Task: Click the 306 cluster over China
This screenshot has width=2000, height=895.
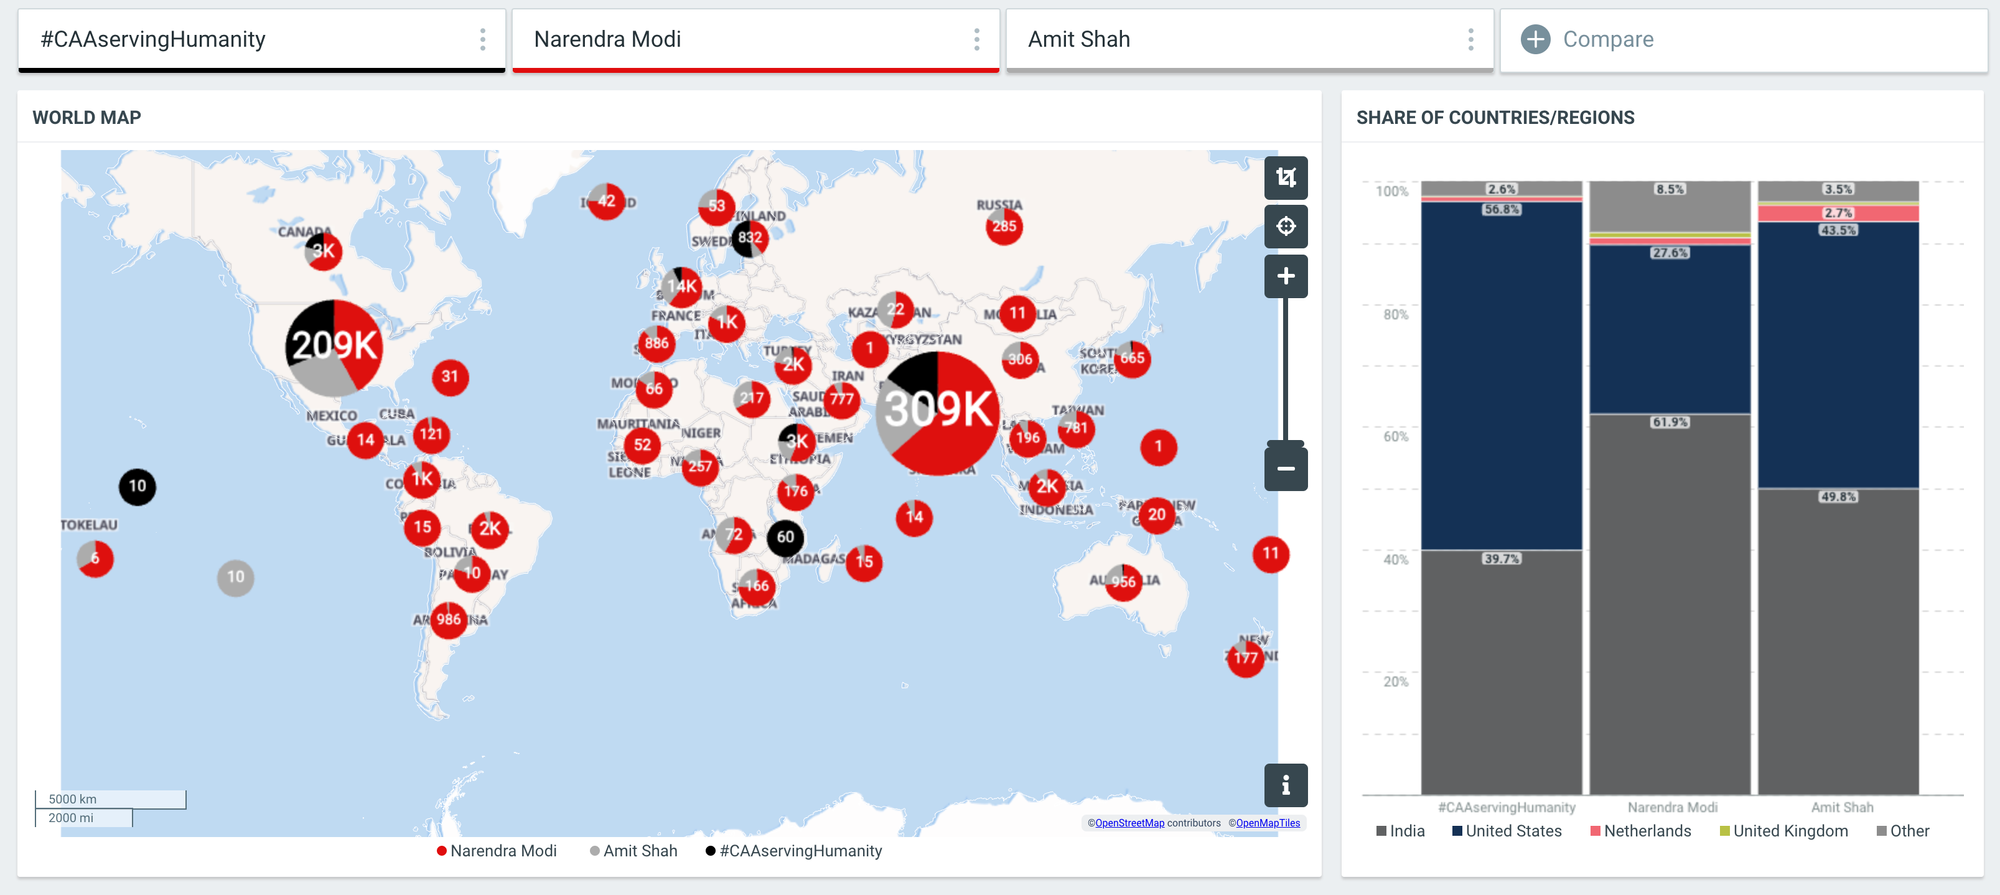Action: (1020, 360)
